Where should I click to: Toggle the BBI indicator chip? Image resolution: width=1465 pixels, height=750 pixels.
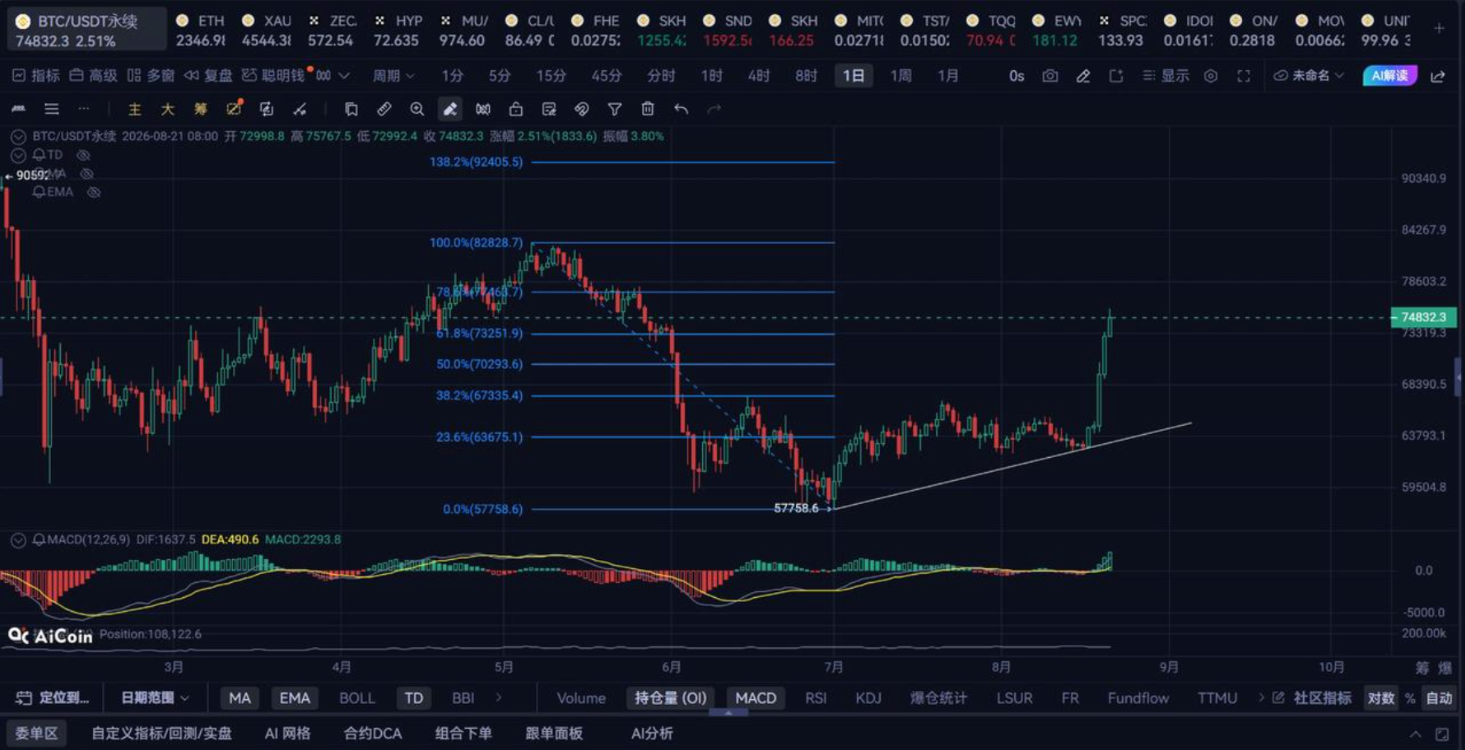pos(463,698)
